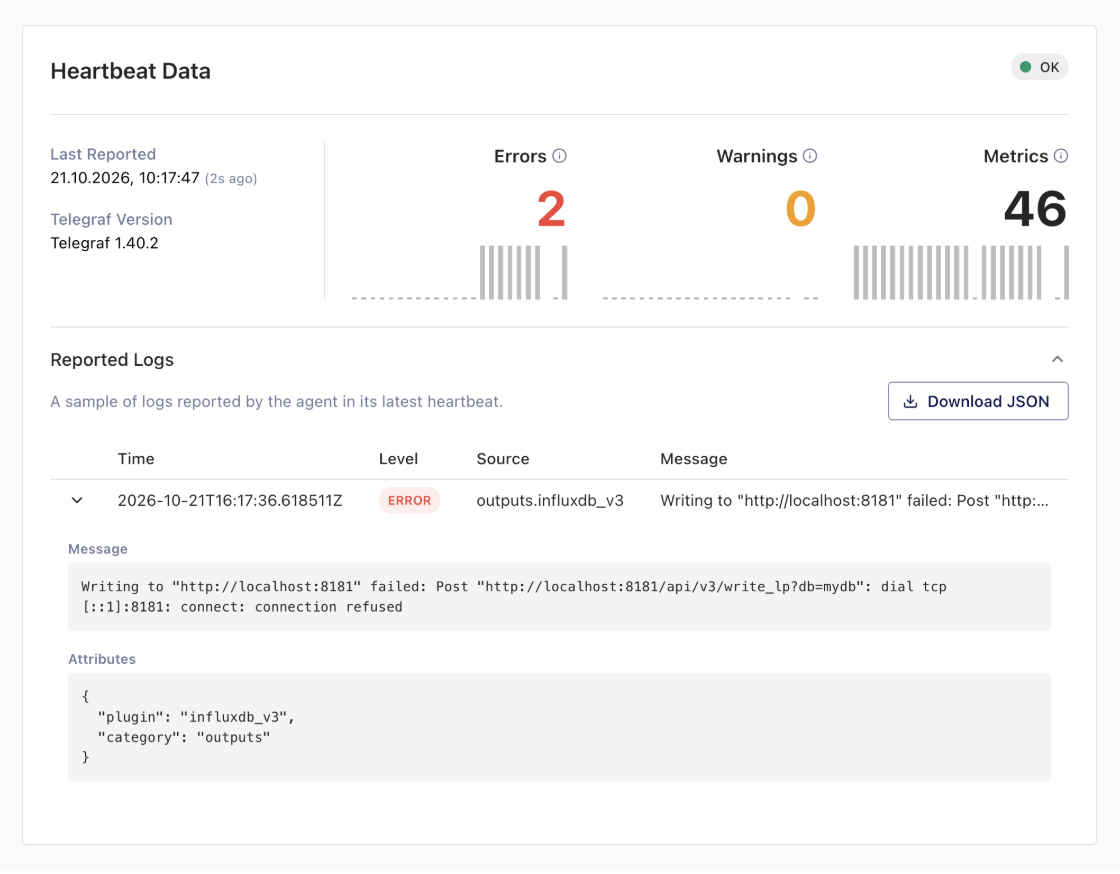Click the Warnings sparkline baseline
Screen dimensions: 1120x874
(710, 298)
